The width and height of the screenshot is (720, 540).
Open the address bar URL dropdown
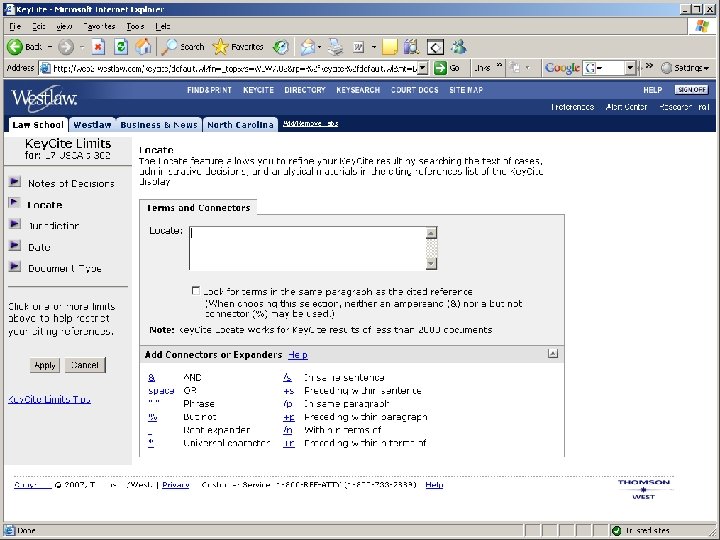point(423,68)
